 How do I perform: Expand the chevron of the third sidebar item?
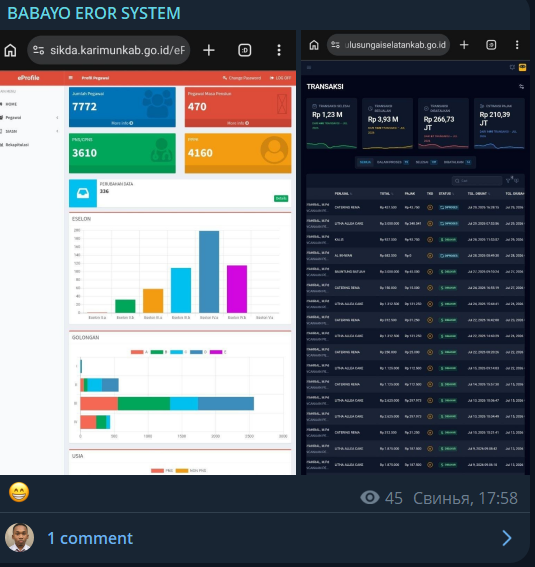point(57,131)
